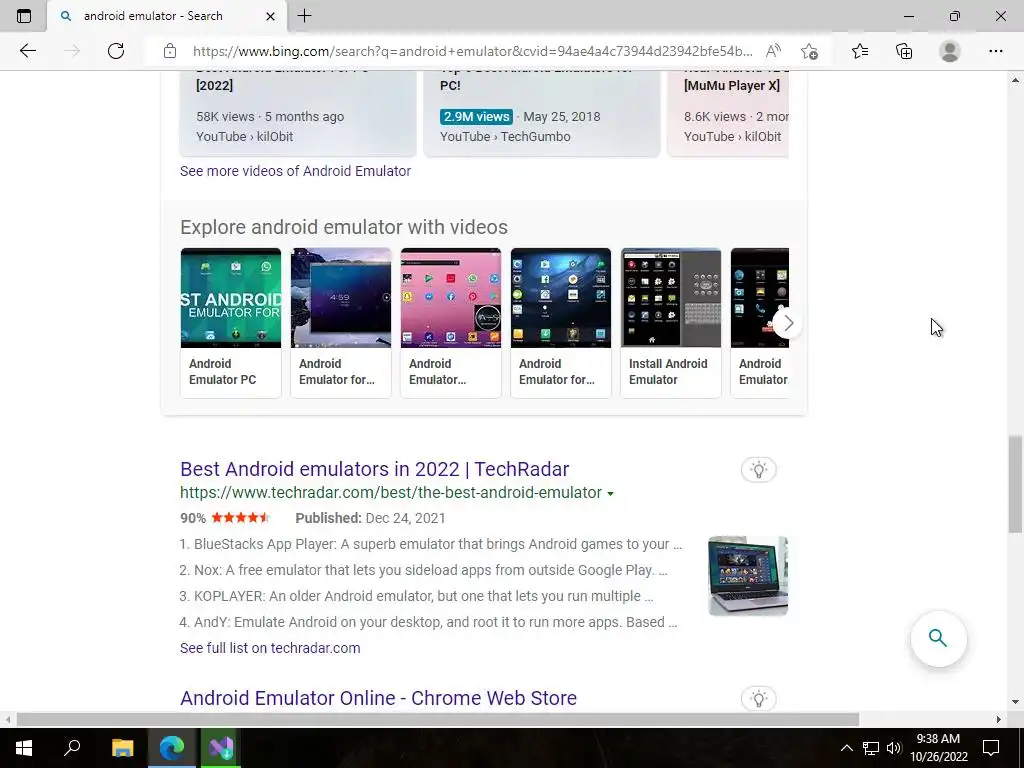The height and width of the screenshot is (768, 1024).
Task: Add this page to favorites
Action: pos(809,51)
